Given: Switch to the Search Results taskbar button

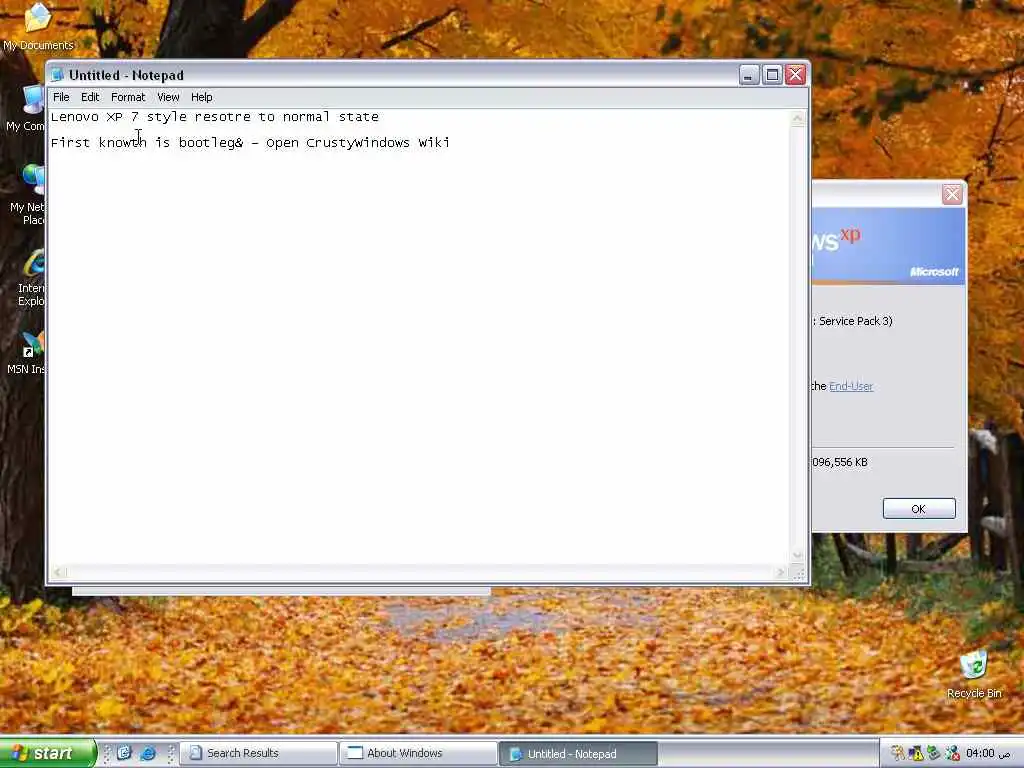Looking at the screenshot, I should pyautogui.click(x=259, y=754).
